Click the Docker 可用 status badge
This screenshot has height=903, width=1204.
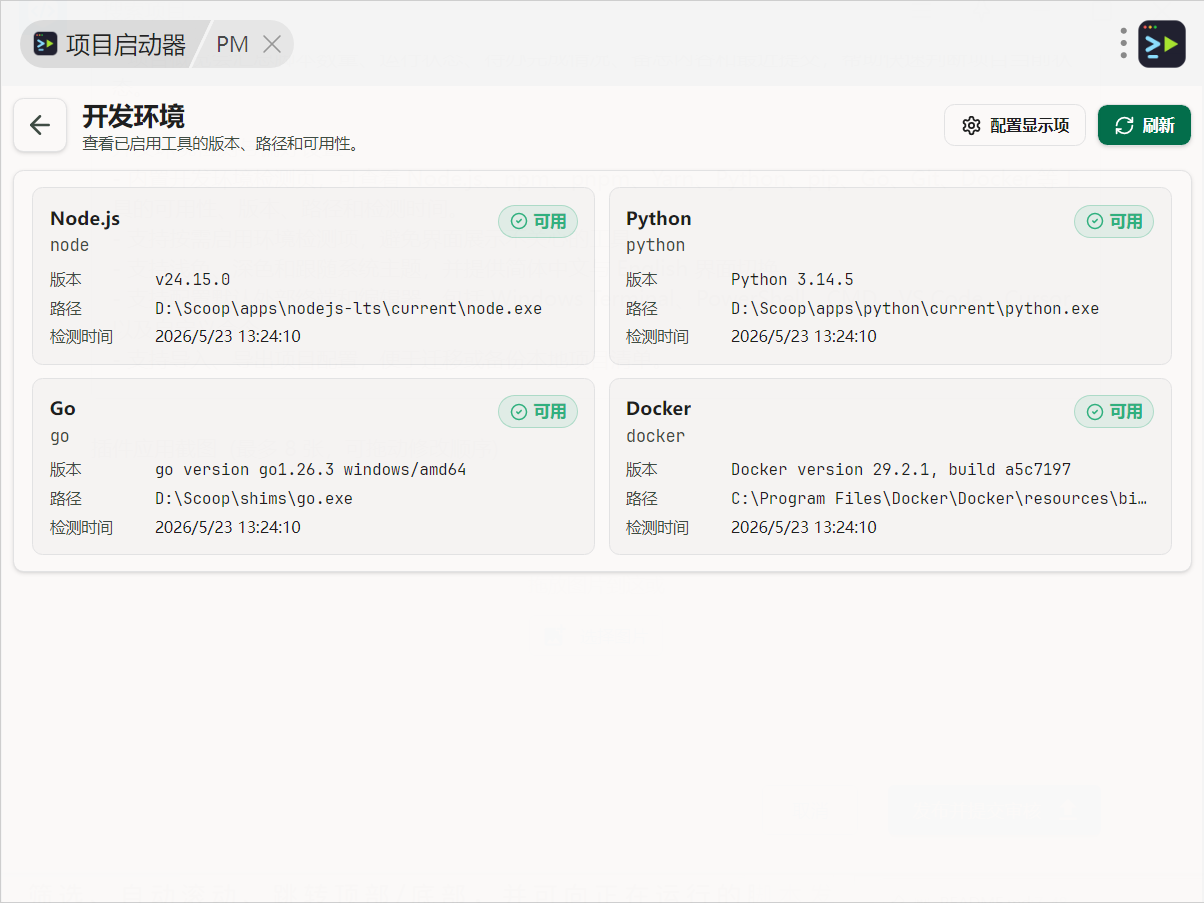click(x=1114, y=411)
